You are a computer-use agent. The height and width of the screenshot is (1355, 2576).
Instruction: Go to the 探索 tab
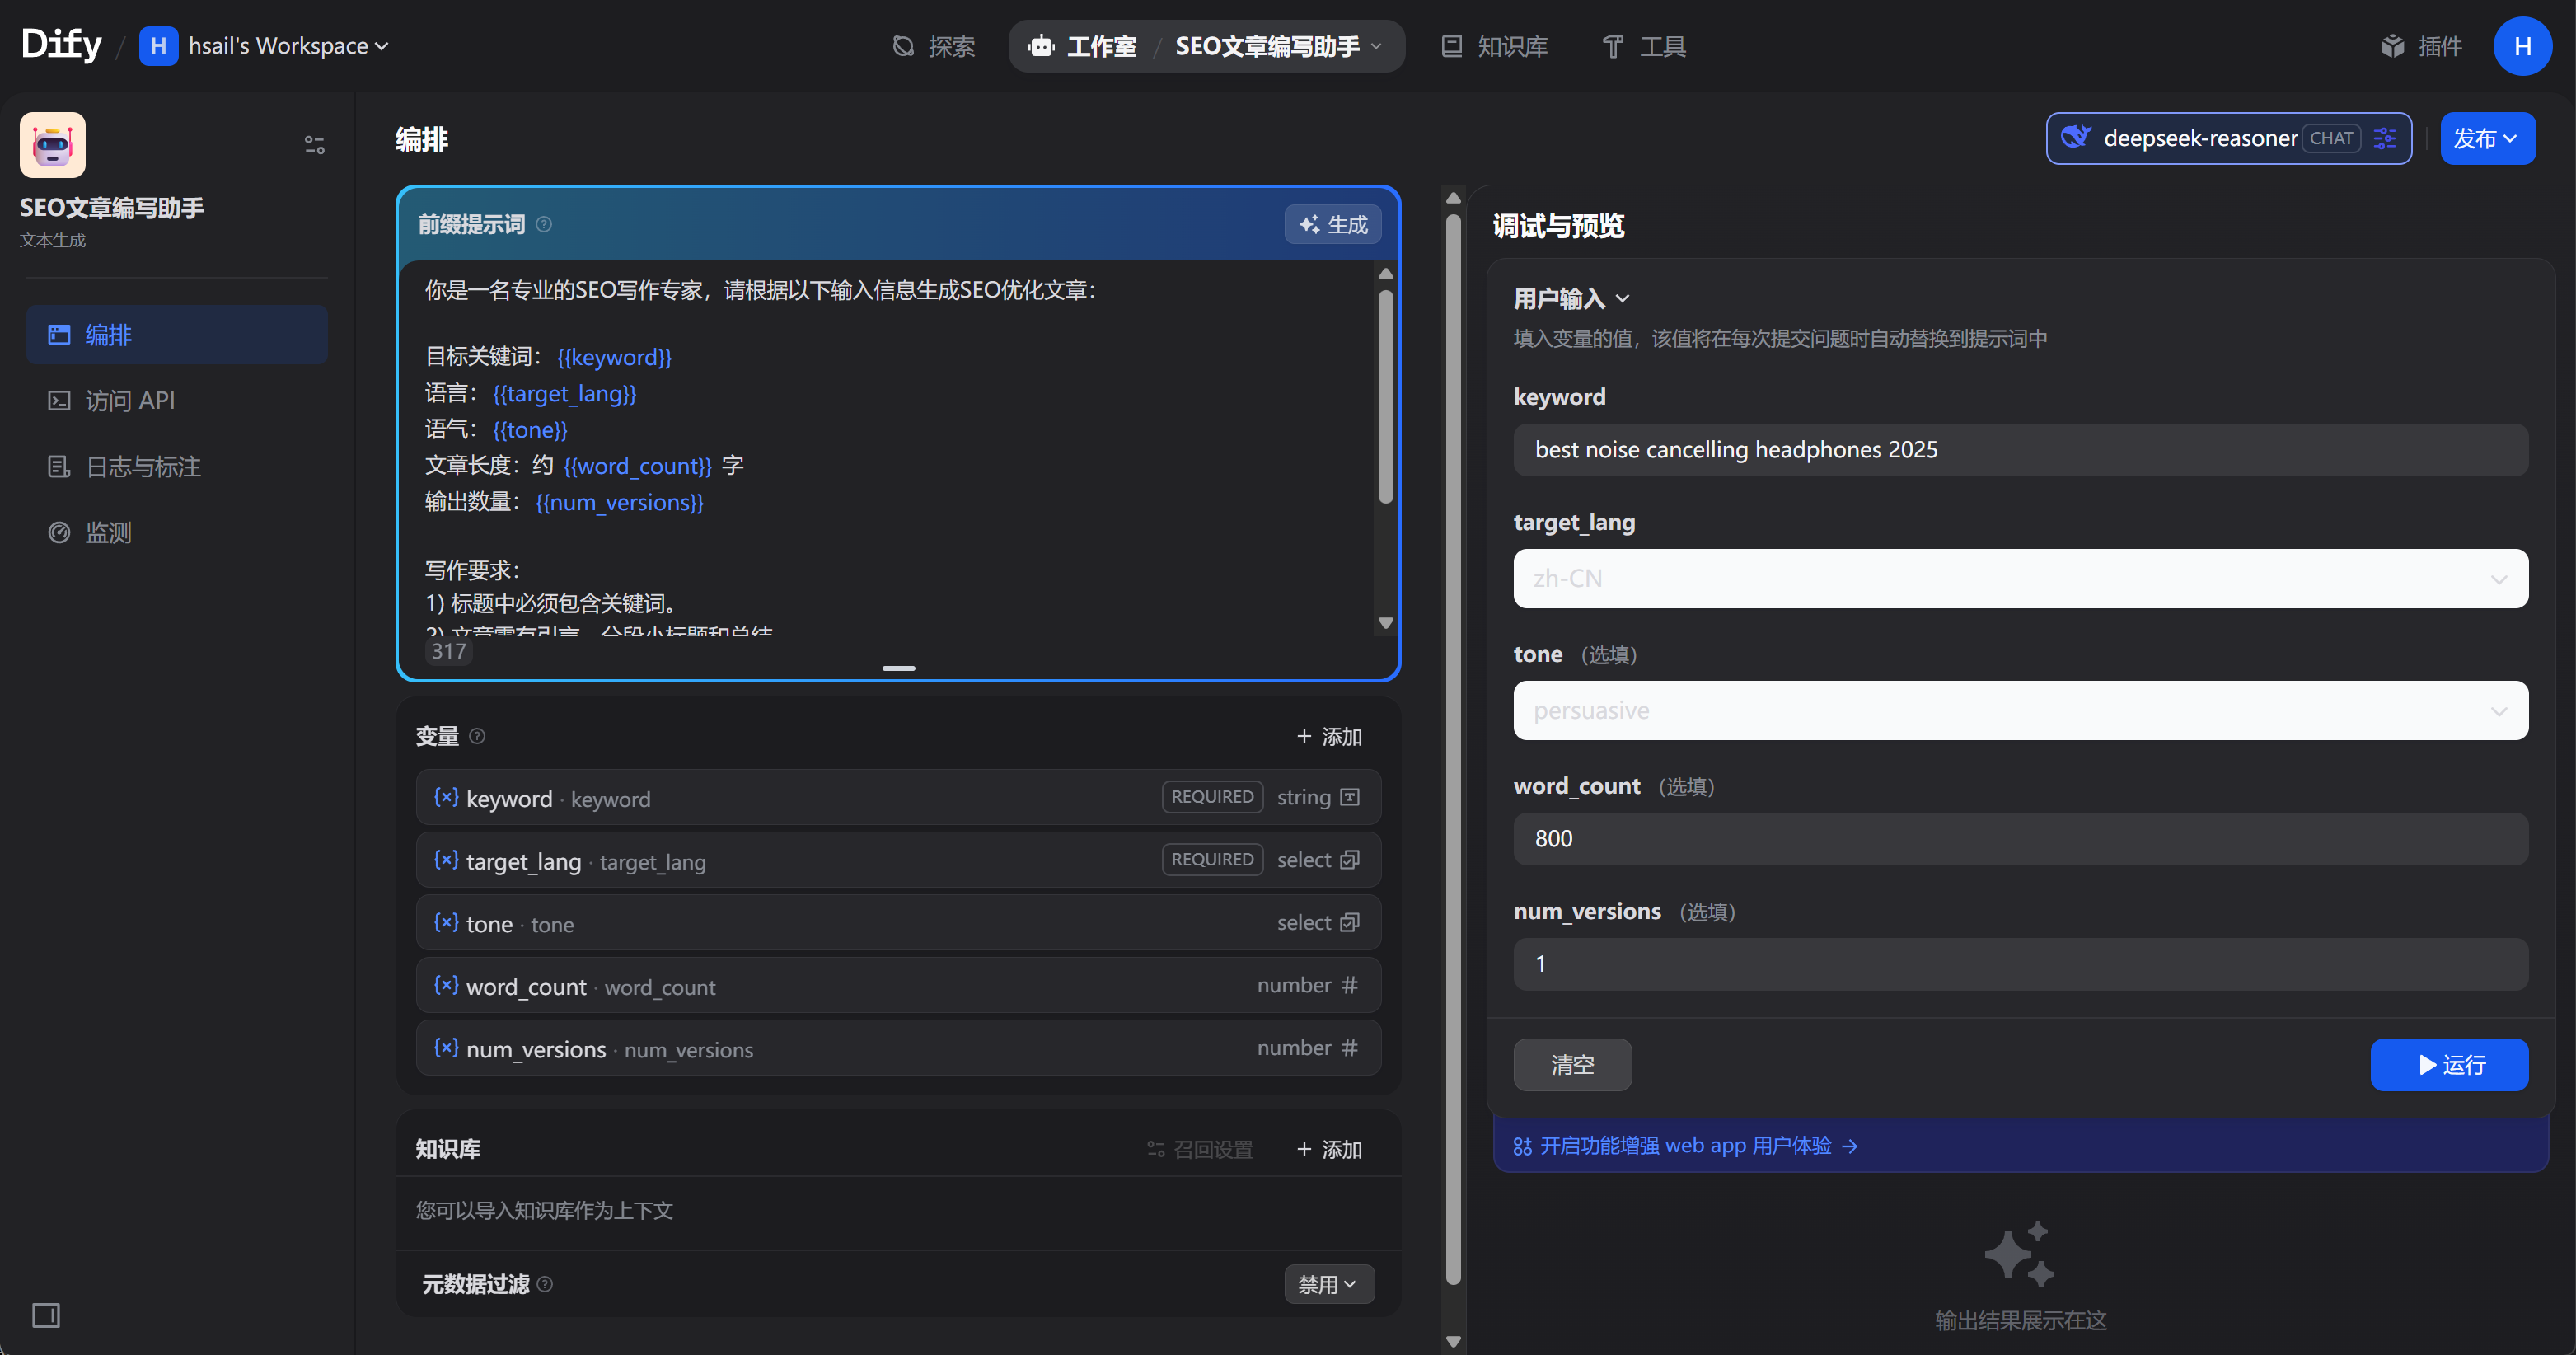(x=934, y=46)
